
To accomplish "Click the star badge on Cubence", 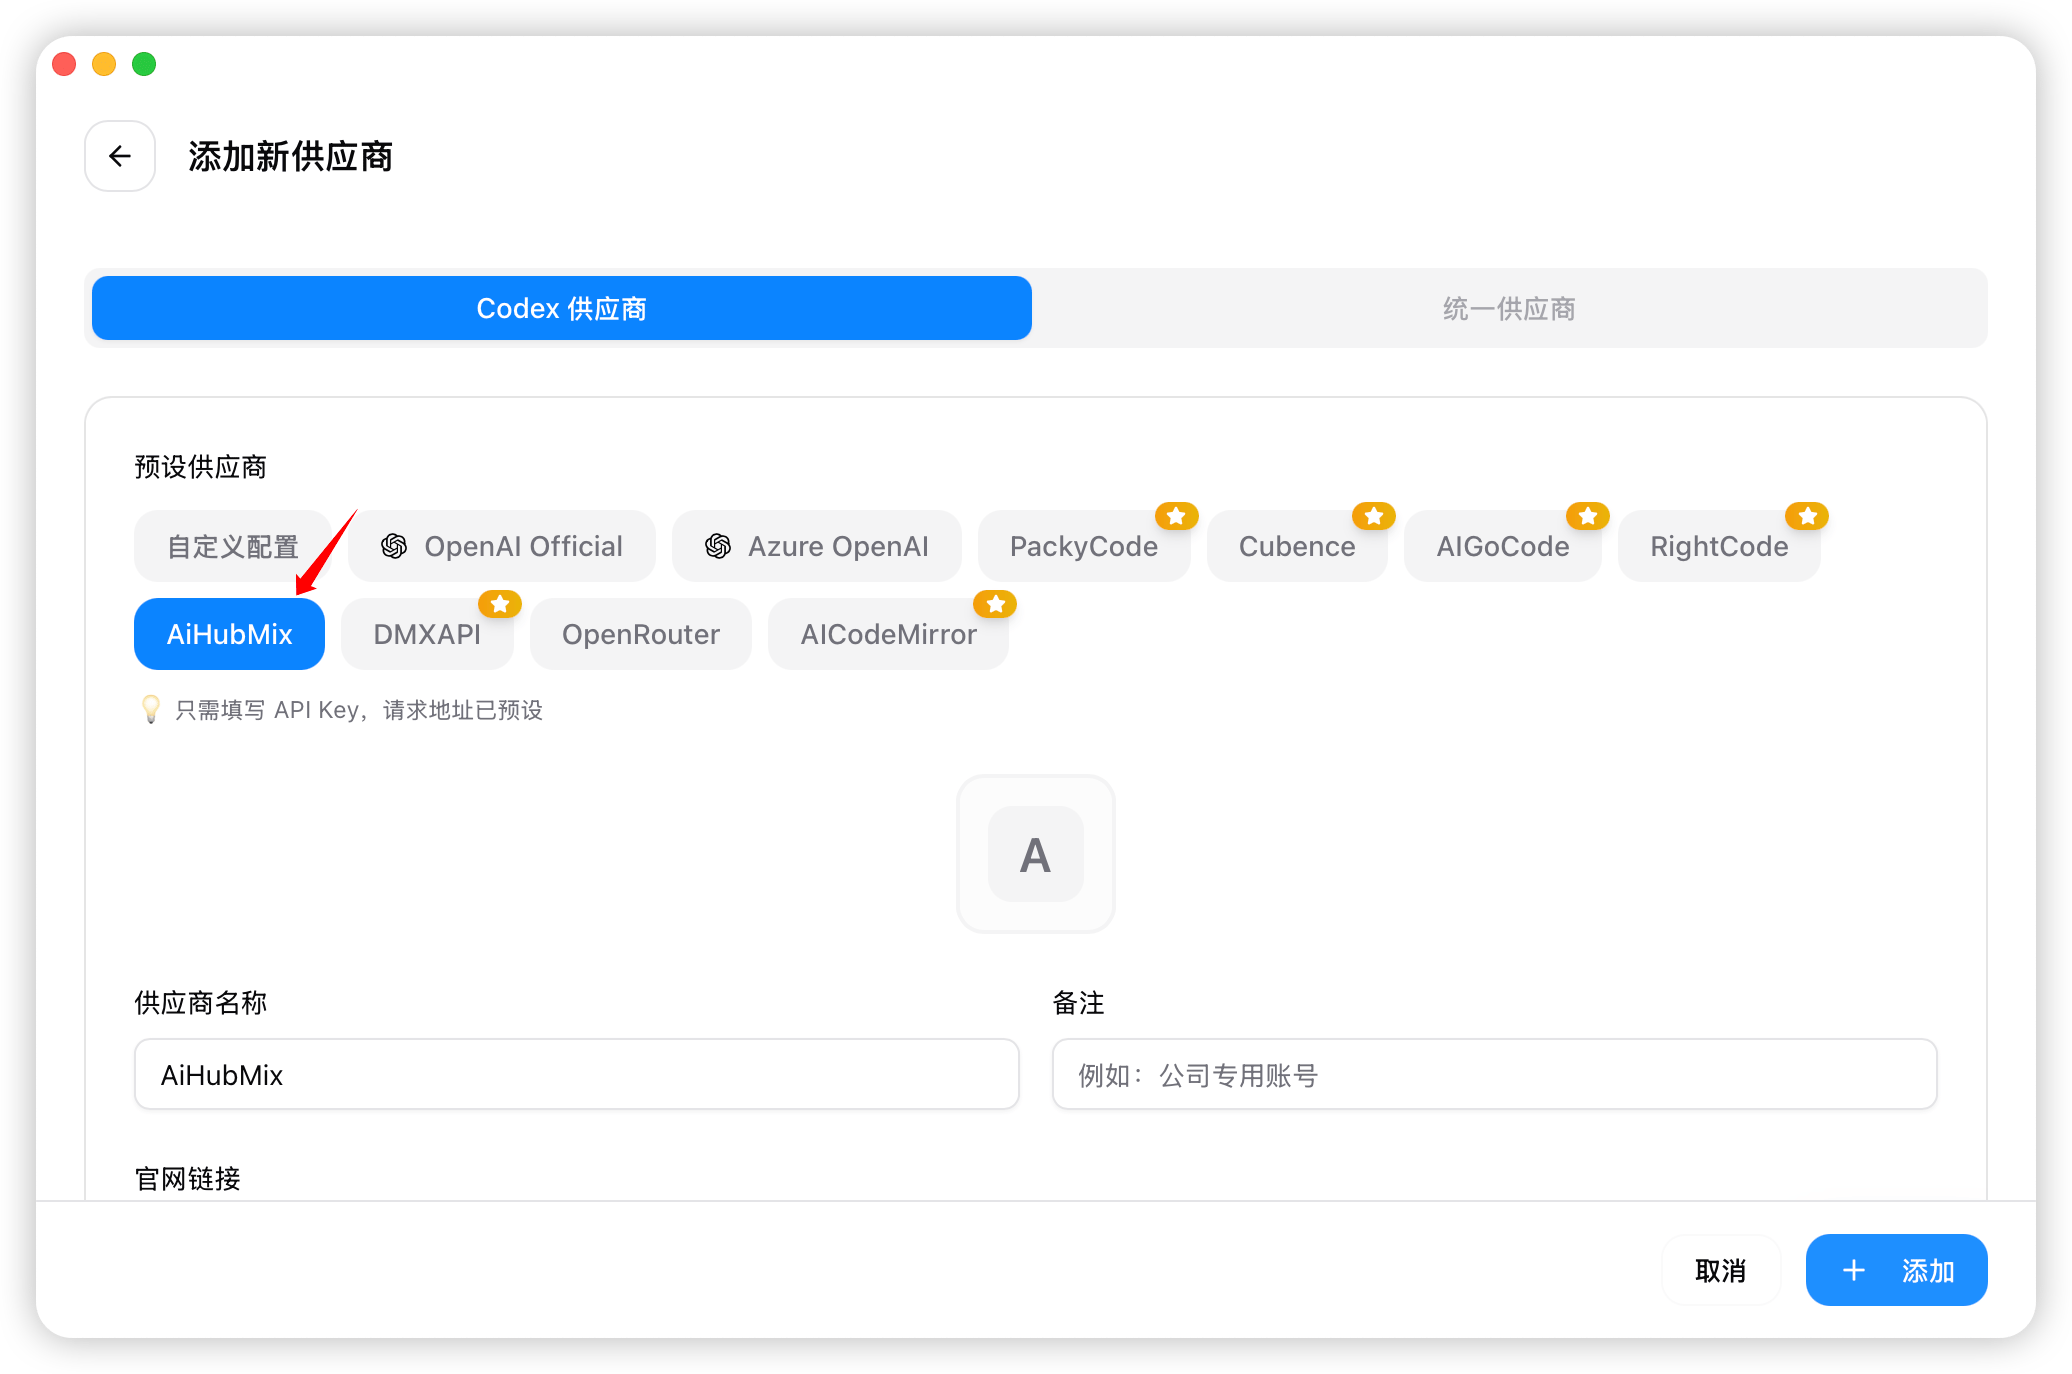I will click(x=1374, y=516).
